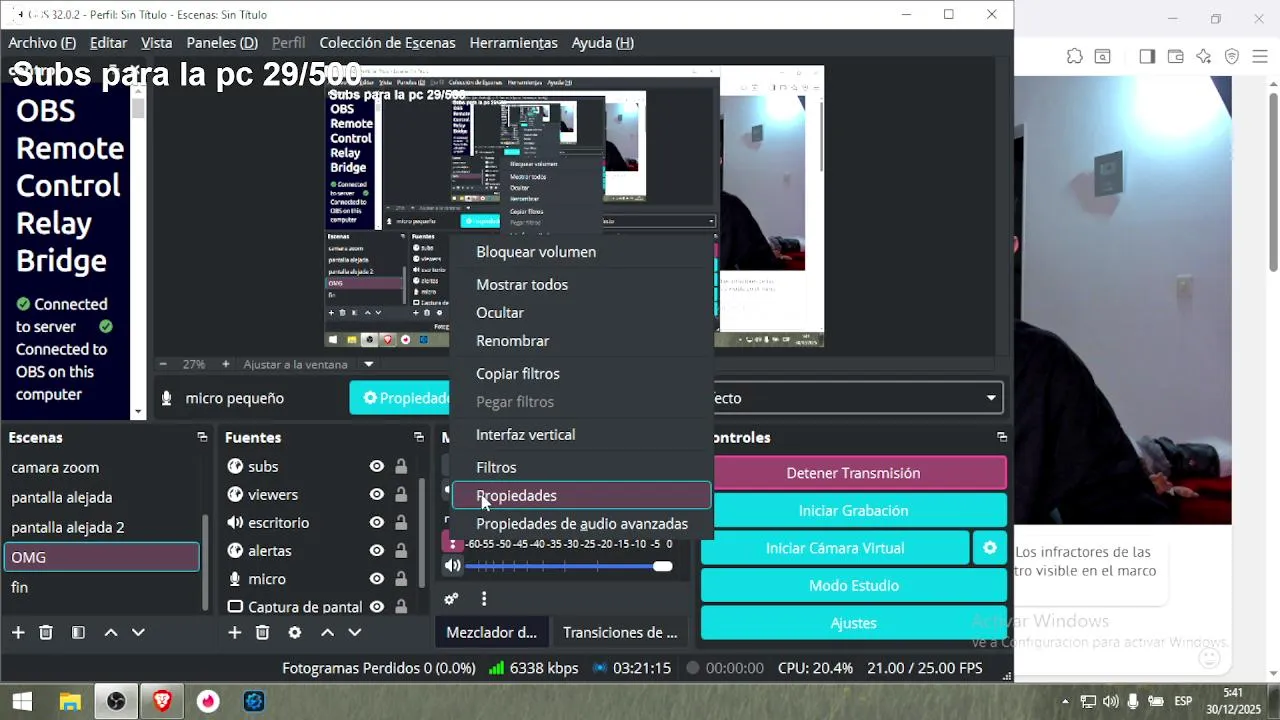
Task: Choose Bloquear volumen in the context menu
Action: 582,252
